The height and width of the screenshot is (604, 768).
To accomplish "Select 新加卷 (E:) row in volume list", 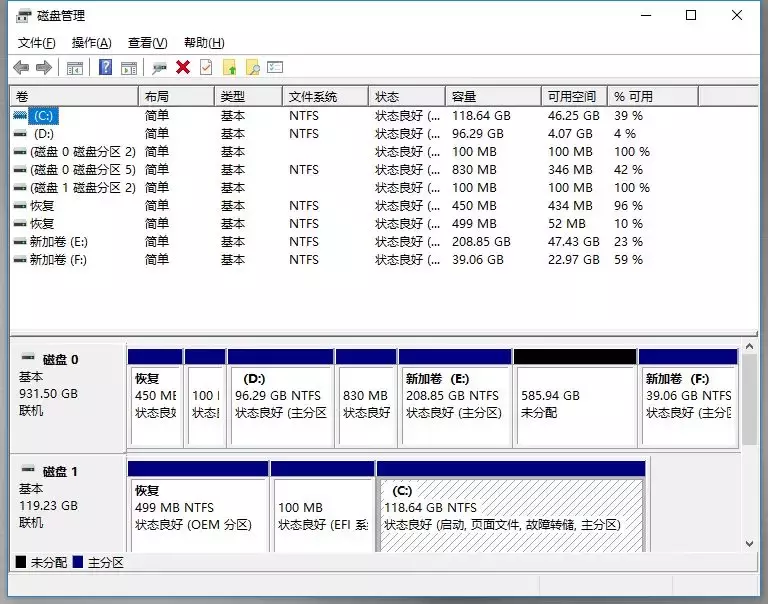I will [x=58, y=242].
